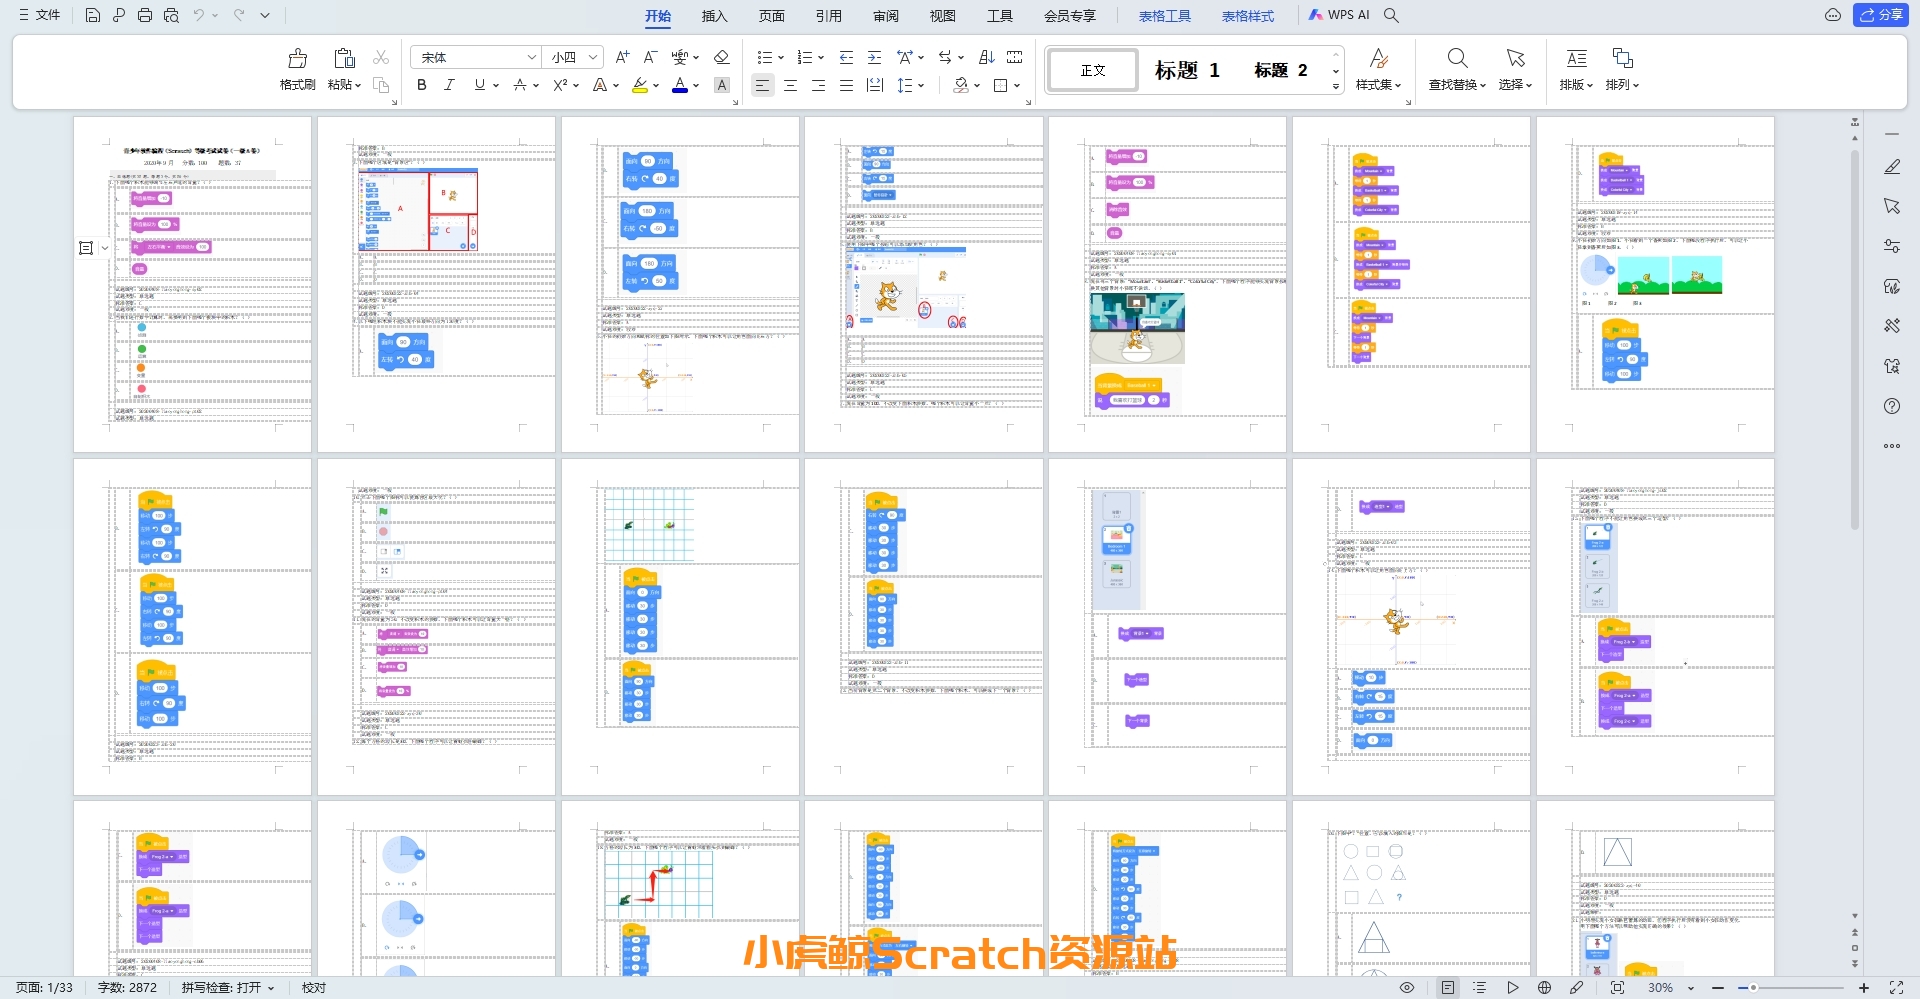
Task: Open the font size dropdown 小四
Action: pos(593,57)
